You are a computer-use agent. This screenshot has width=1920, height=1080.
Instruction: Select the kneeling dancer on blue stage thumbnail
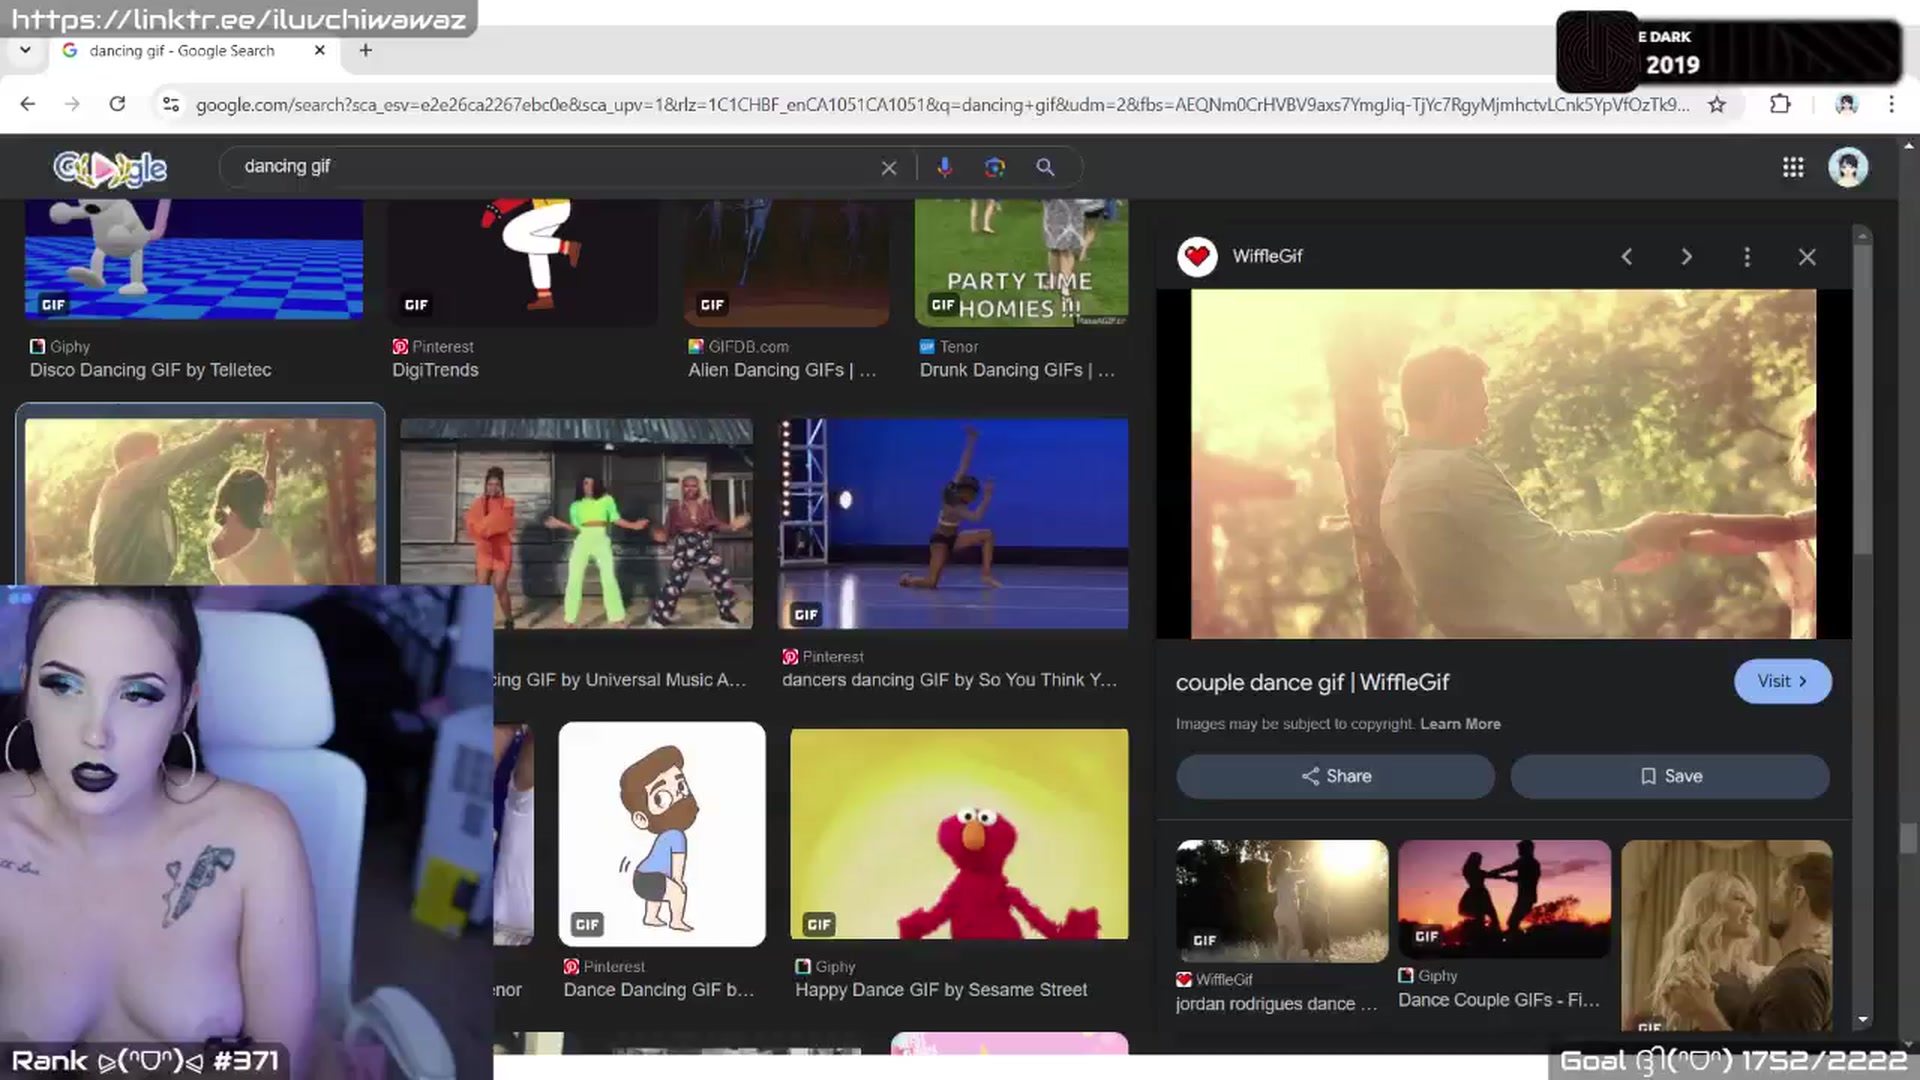click(x=953, y=523)
